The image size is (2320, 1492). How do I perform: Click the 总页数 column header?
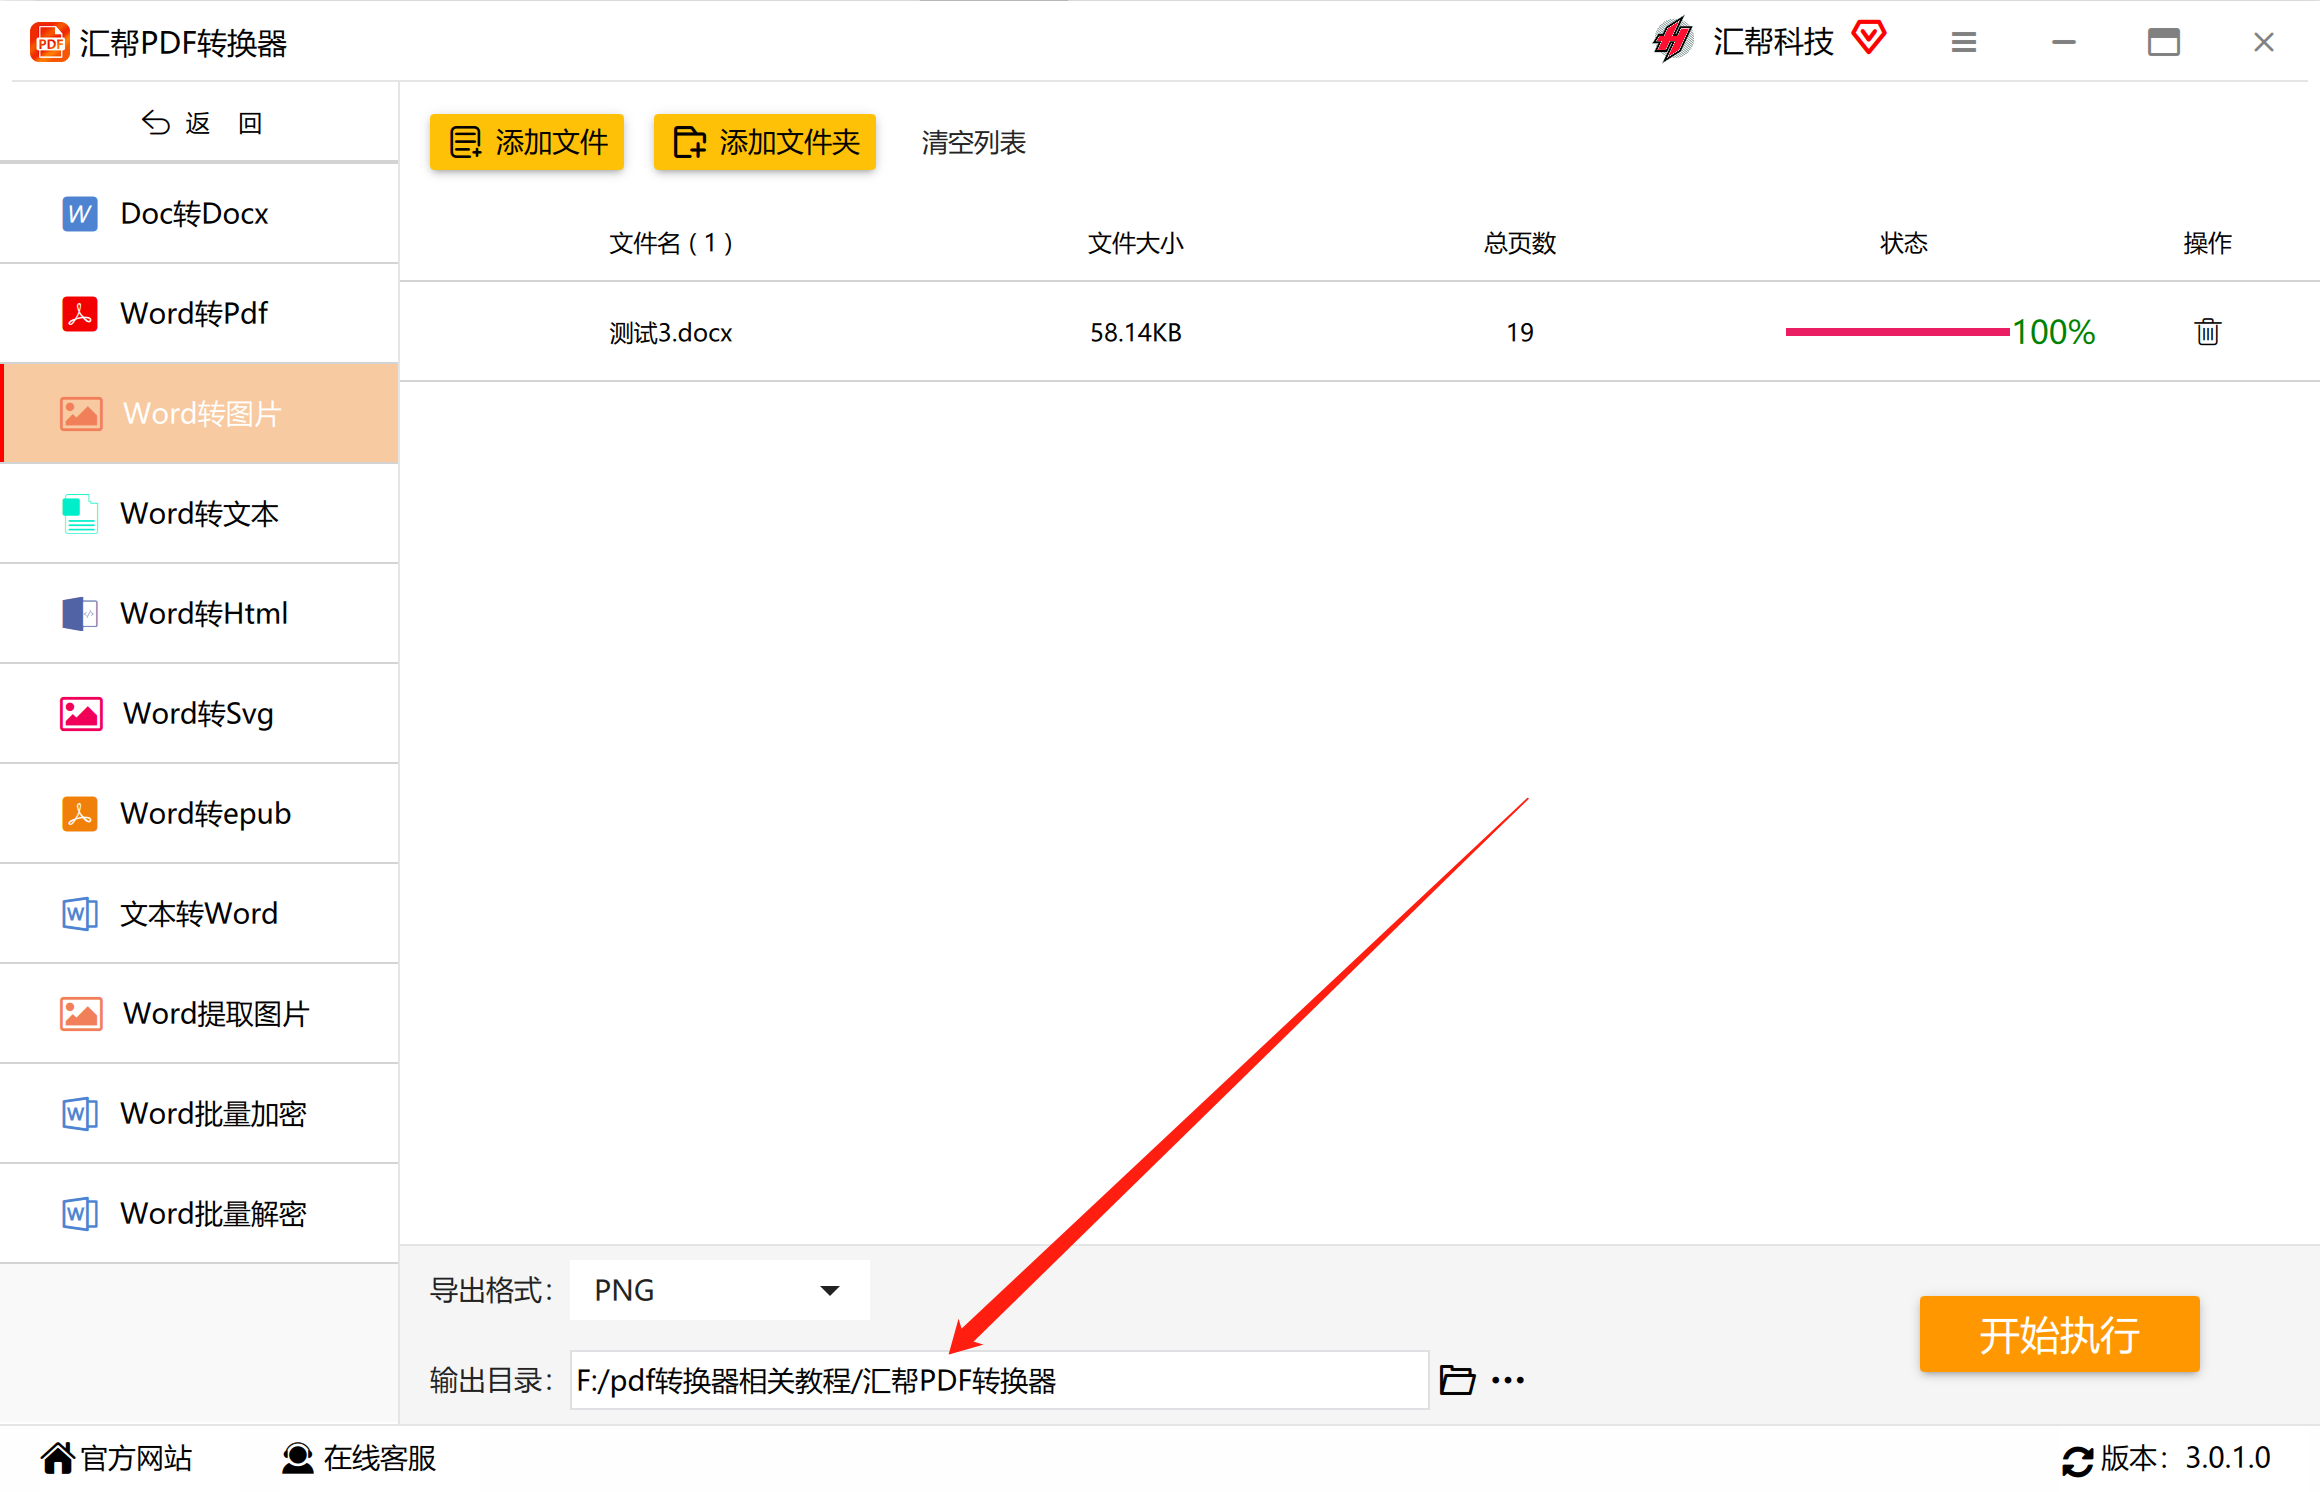click(1520, 243)
